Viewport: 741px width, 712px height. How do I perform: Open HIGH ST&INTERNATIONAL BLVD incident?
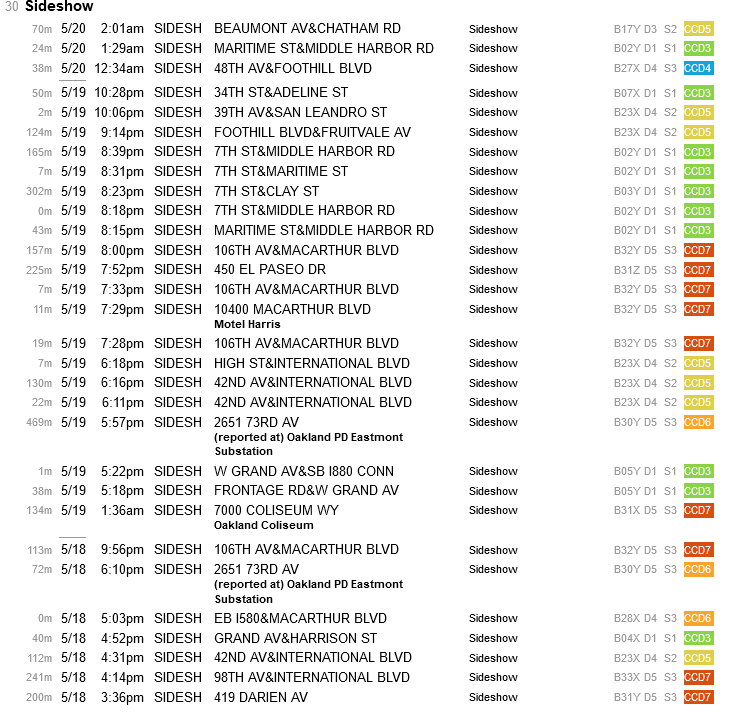click(x=312, y=363)
